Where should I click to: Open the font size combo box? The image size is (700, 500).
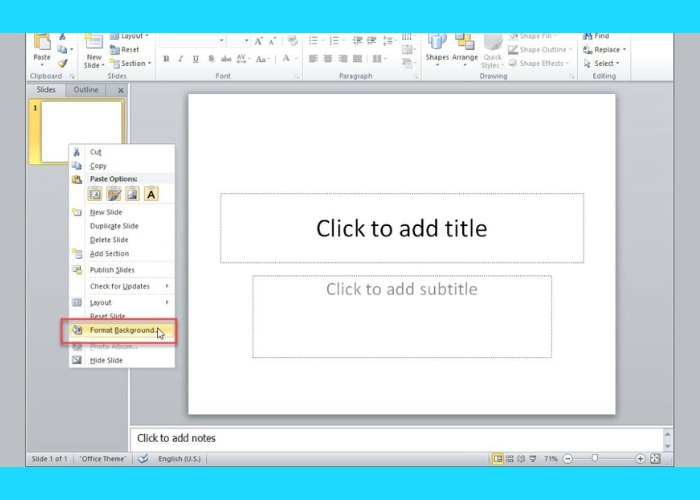pyautogui.click(x=238, y=40)
